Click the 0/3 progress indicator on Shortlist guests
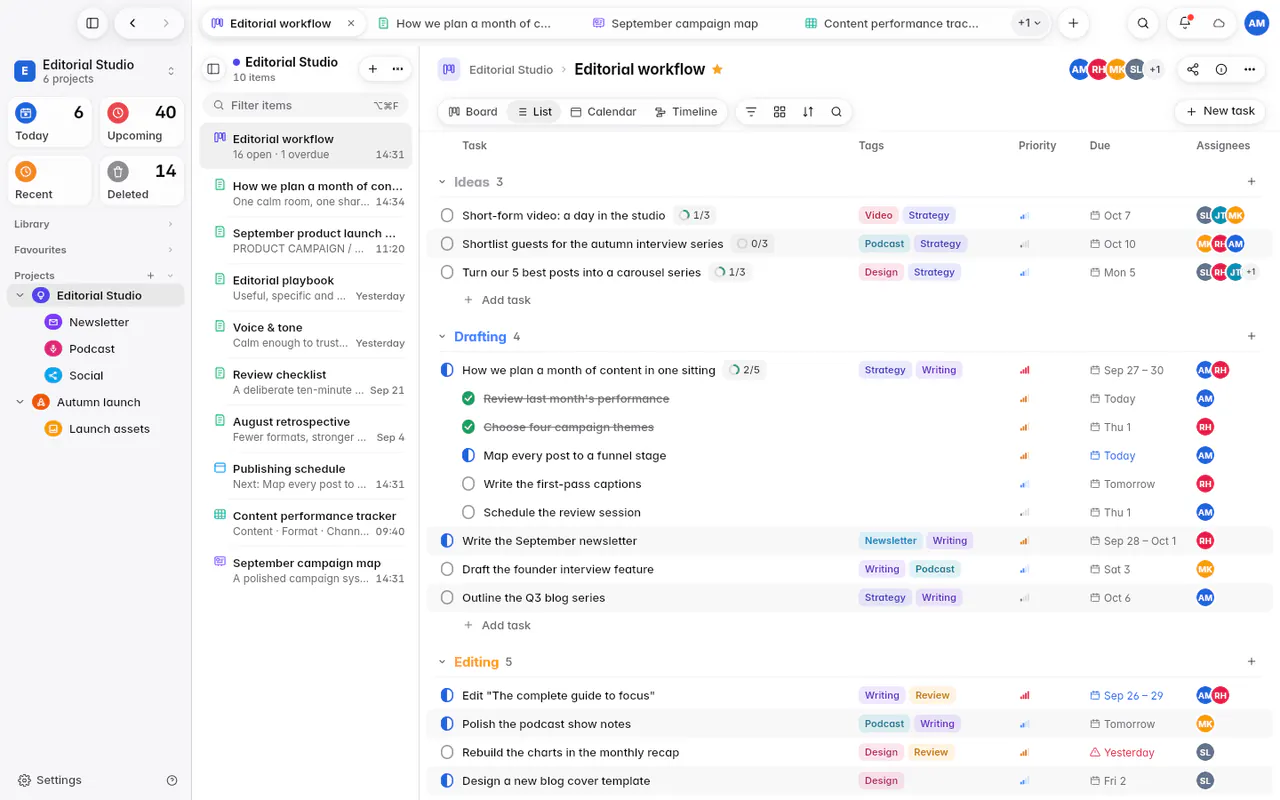Viewport: 1280px width, 800px height. [x=752, y=244]
